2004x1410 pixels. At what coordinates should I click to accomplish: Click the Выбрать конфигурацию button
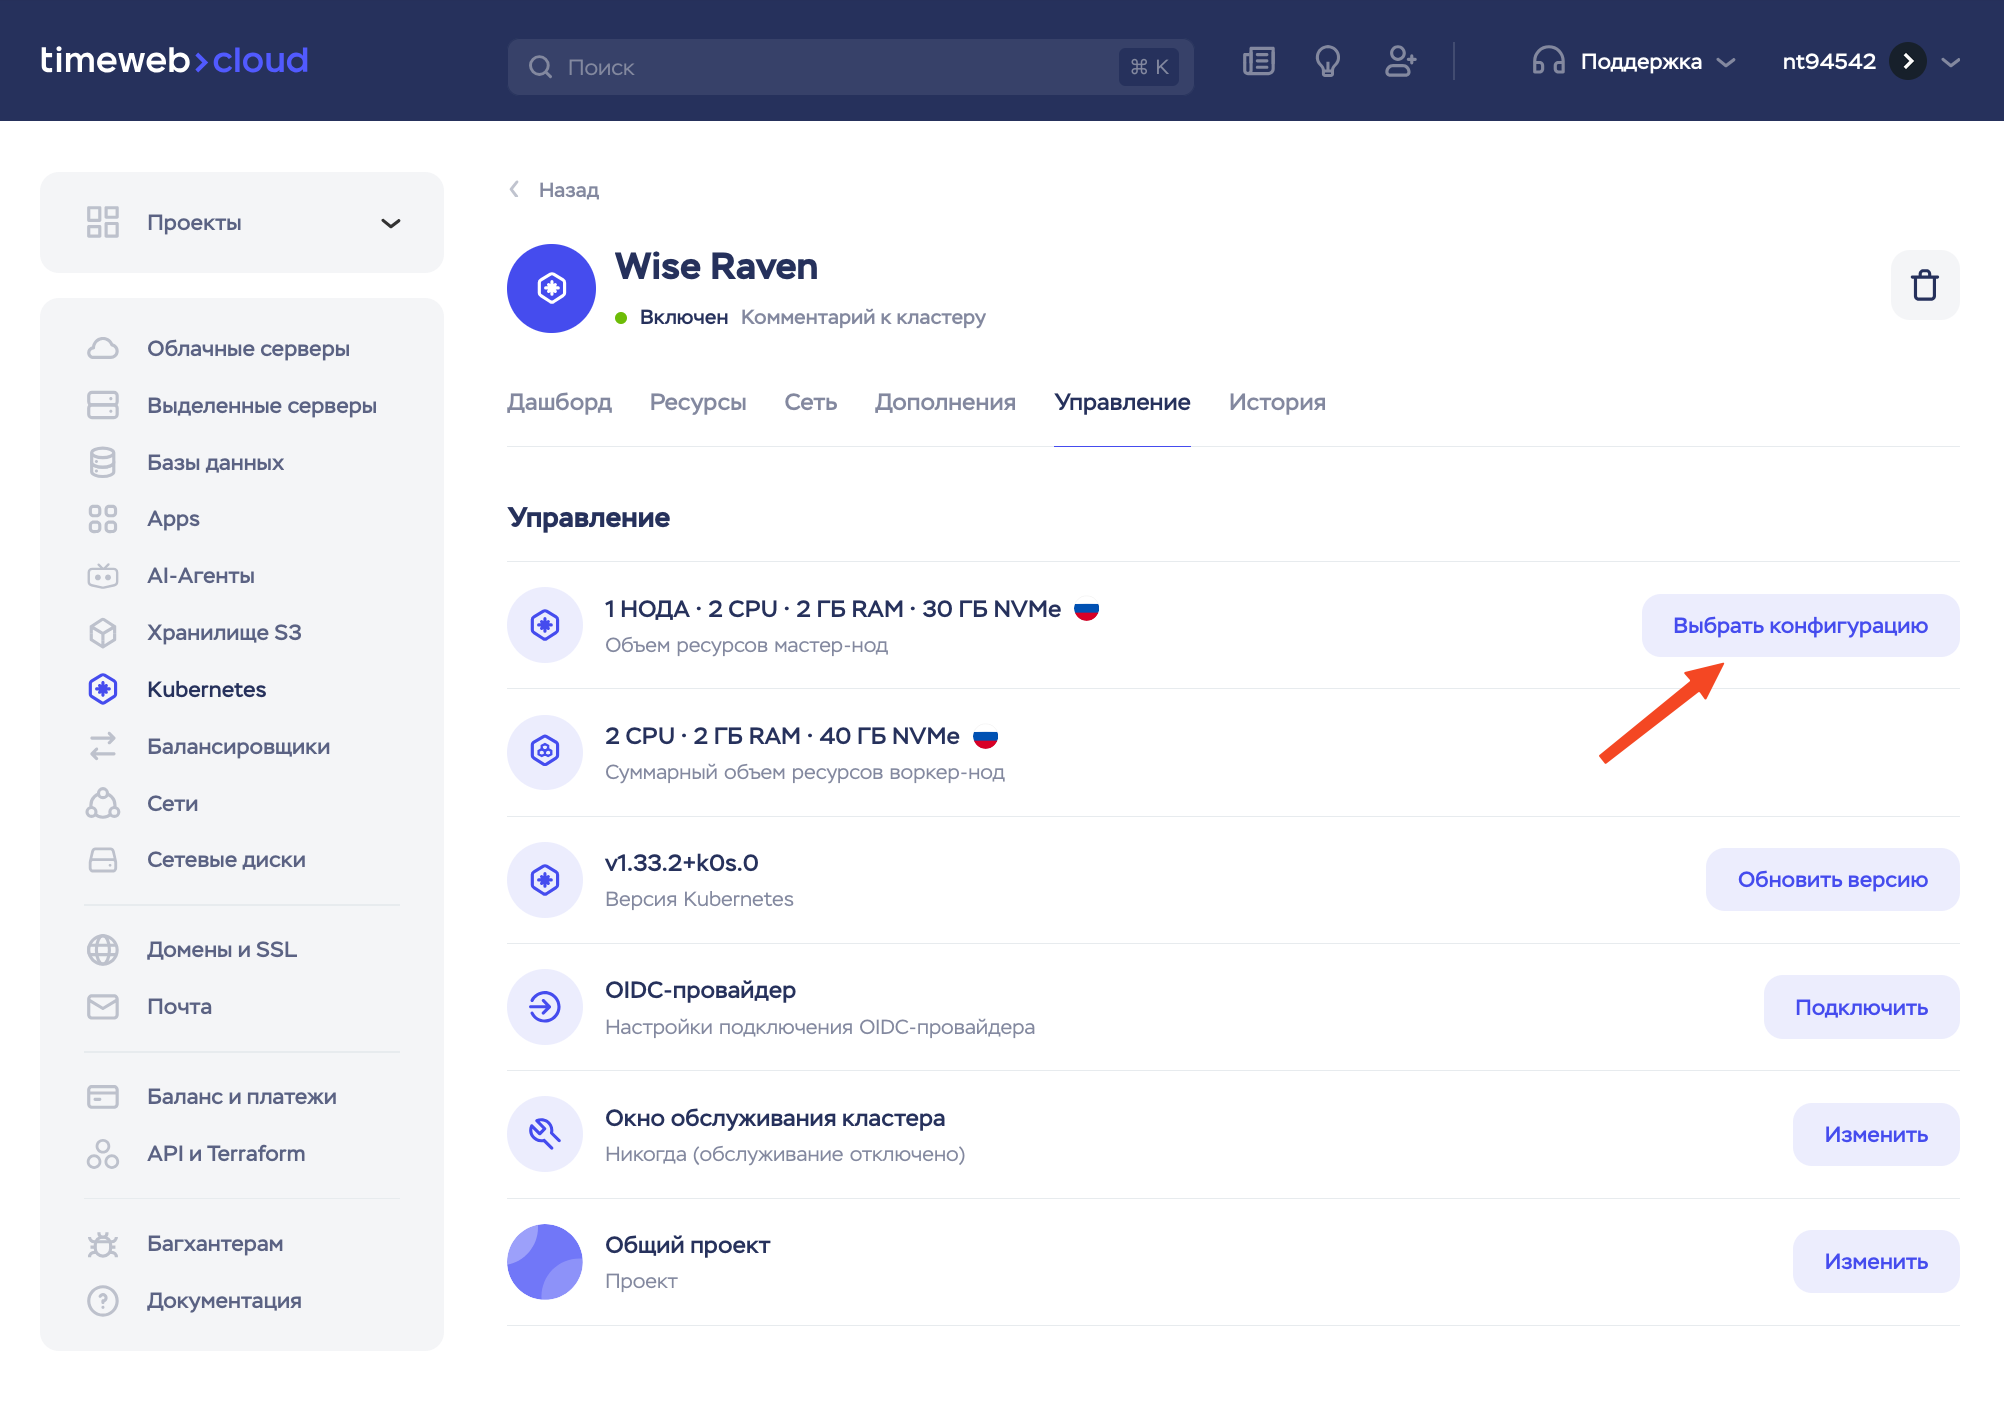(1800, 625)
